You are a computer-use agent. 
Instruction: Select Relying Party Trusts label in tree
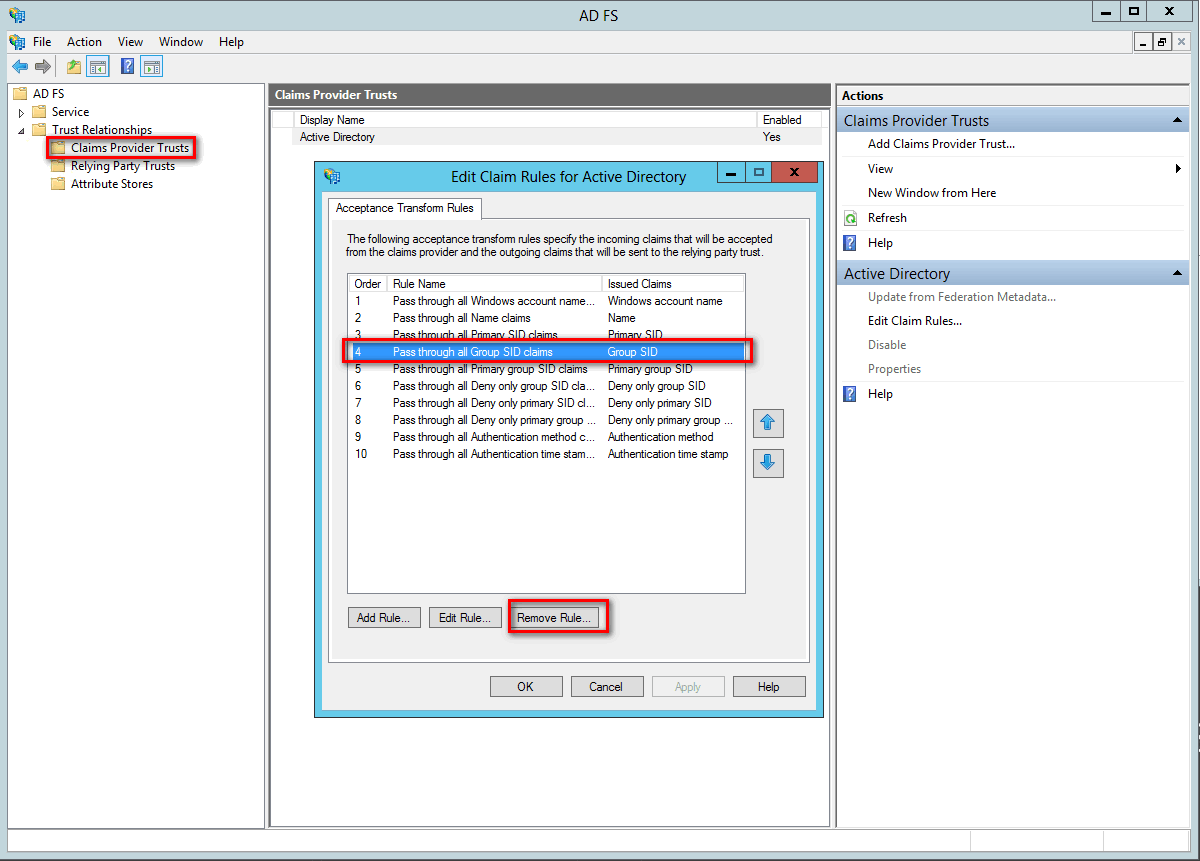click(123, 166)
